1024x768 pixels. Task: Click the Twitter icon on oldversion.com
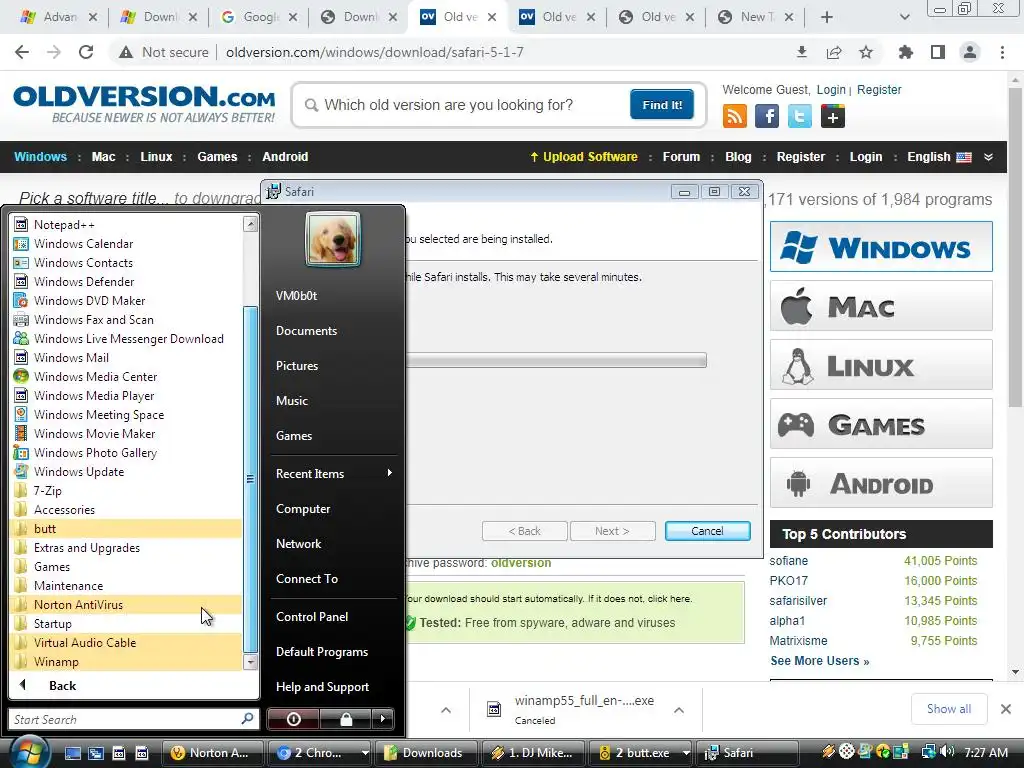click(799, 116)
